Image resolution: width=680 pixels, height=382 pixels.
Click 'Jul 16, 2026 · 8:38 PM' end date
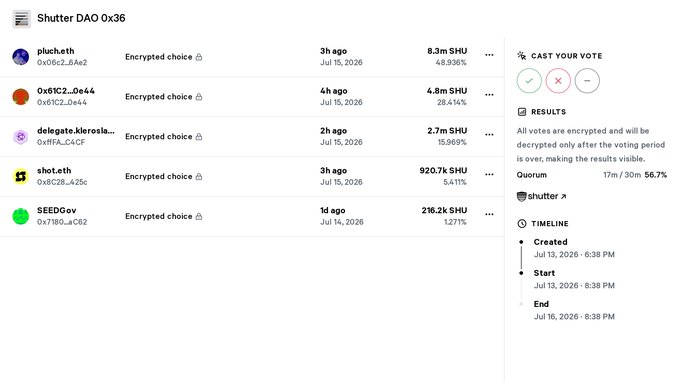click(x=574, y=317)
